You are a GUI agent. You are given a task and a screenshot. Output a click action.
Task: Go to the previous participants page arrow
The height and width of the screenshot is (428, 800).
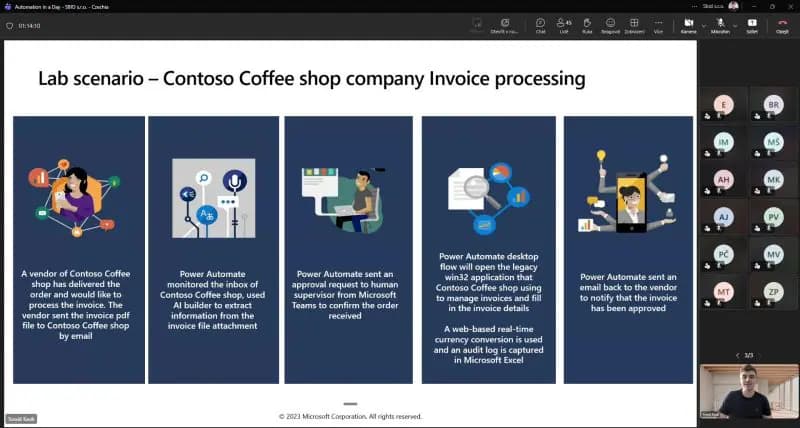737,355
